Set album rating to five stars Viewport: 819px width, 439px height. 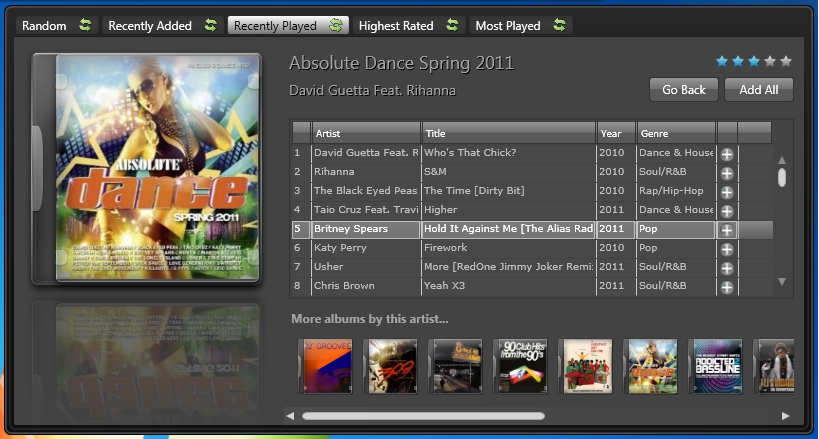[786, 61]
